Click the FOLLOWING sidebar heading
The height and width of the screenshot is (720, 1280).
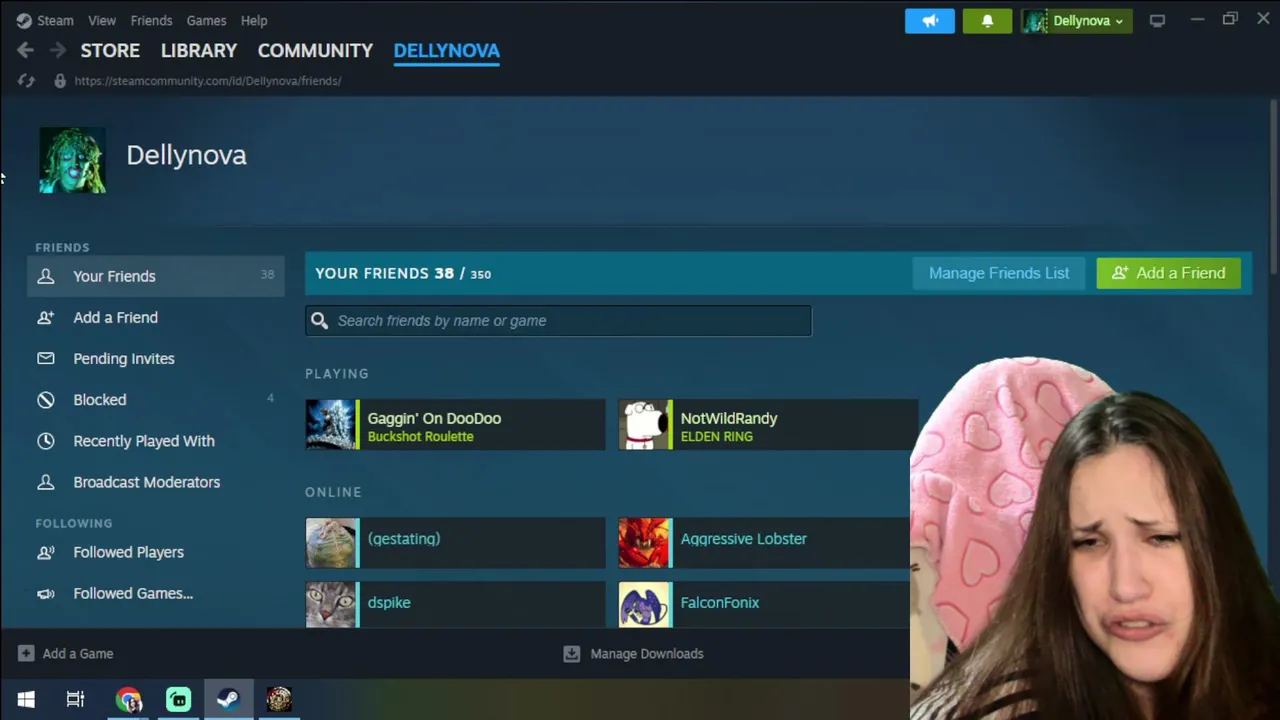(x=74, y=523)
